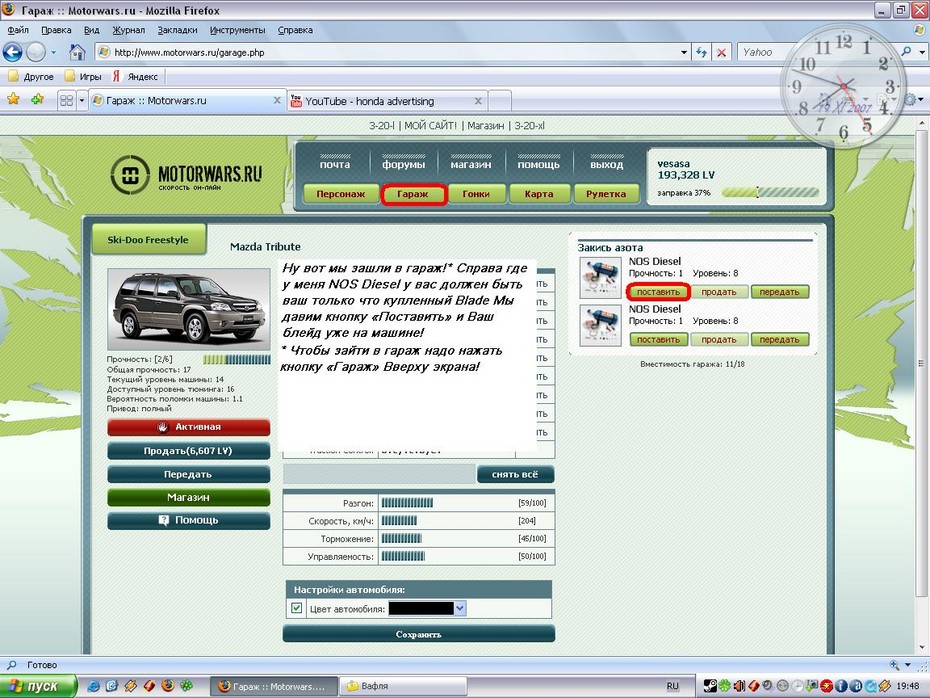
Task: Click the first NOS Diesel bottle image
Action: (x=600, y=278)
